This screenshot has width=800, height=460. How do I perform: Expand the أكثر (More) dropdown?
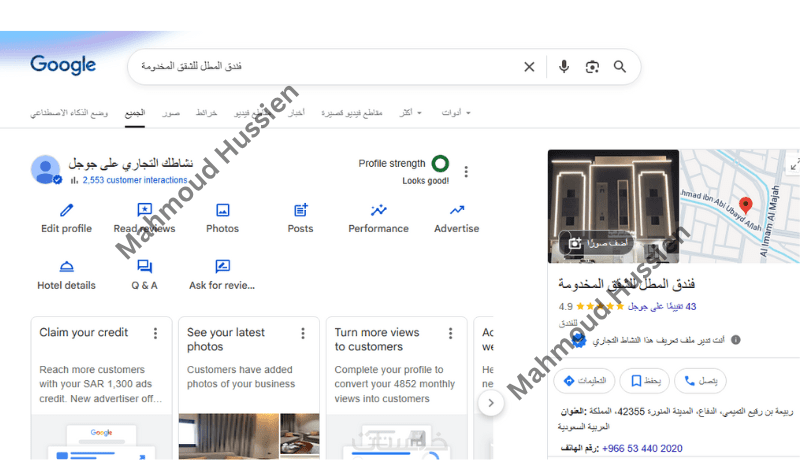point(411,113)
